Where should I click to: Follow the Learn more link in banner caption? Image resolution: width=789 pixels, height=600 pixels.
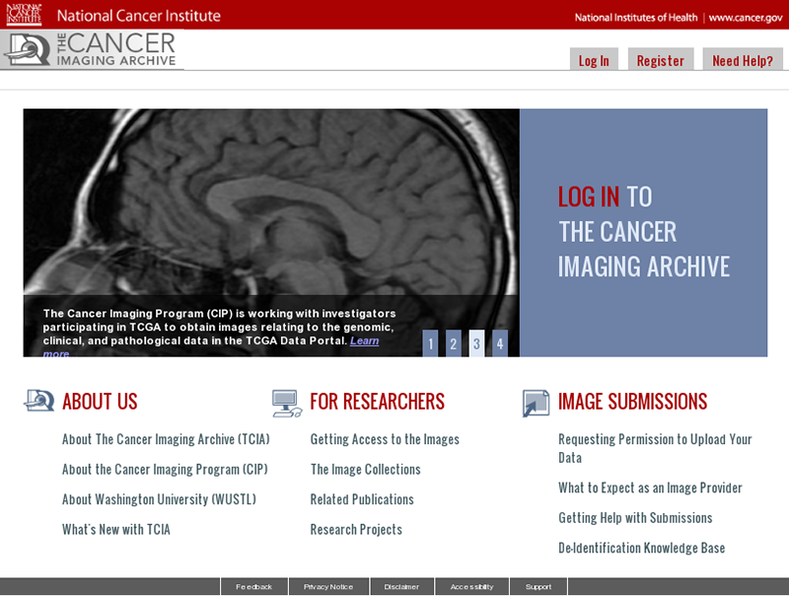[x=364, y=341]
